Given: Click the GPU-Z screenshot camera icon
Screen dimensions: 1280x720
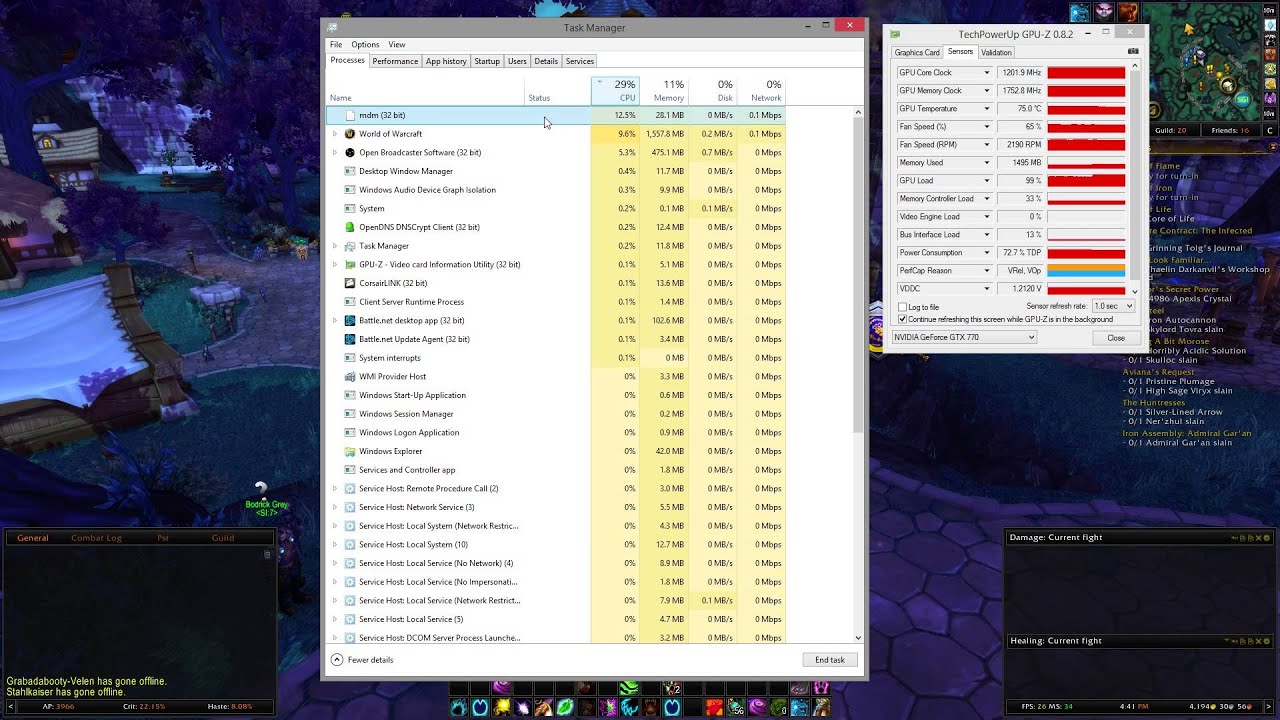Looking at the screenshot, I should 1133,52.
